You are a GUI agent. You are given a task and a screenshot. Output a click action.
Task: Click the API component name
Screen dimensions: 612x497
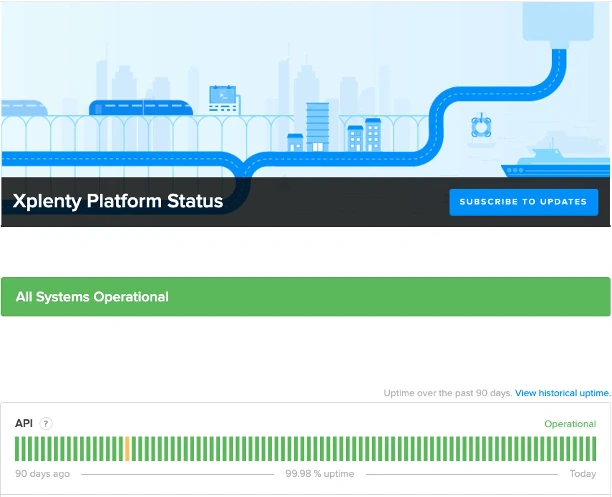[x=23, y=423]
